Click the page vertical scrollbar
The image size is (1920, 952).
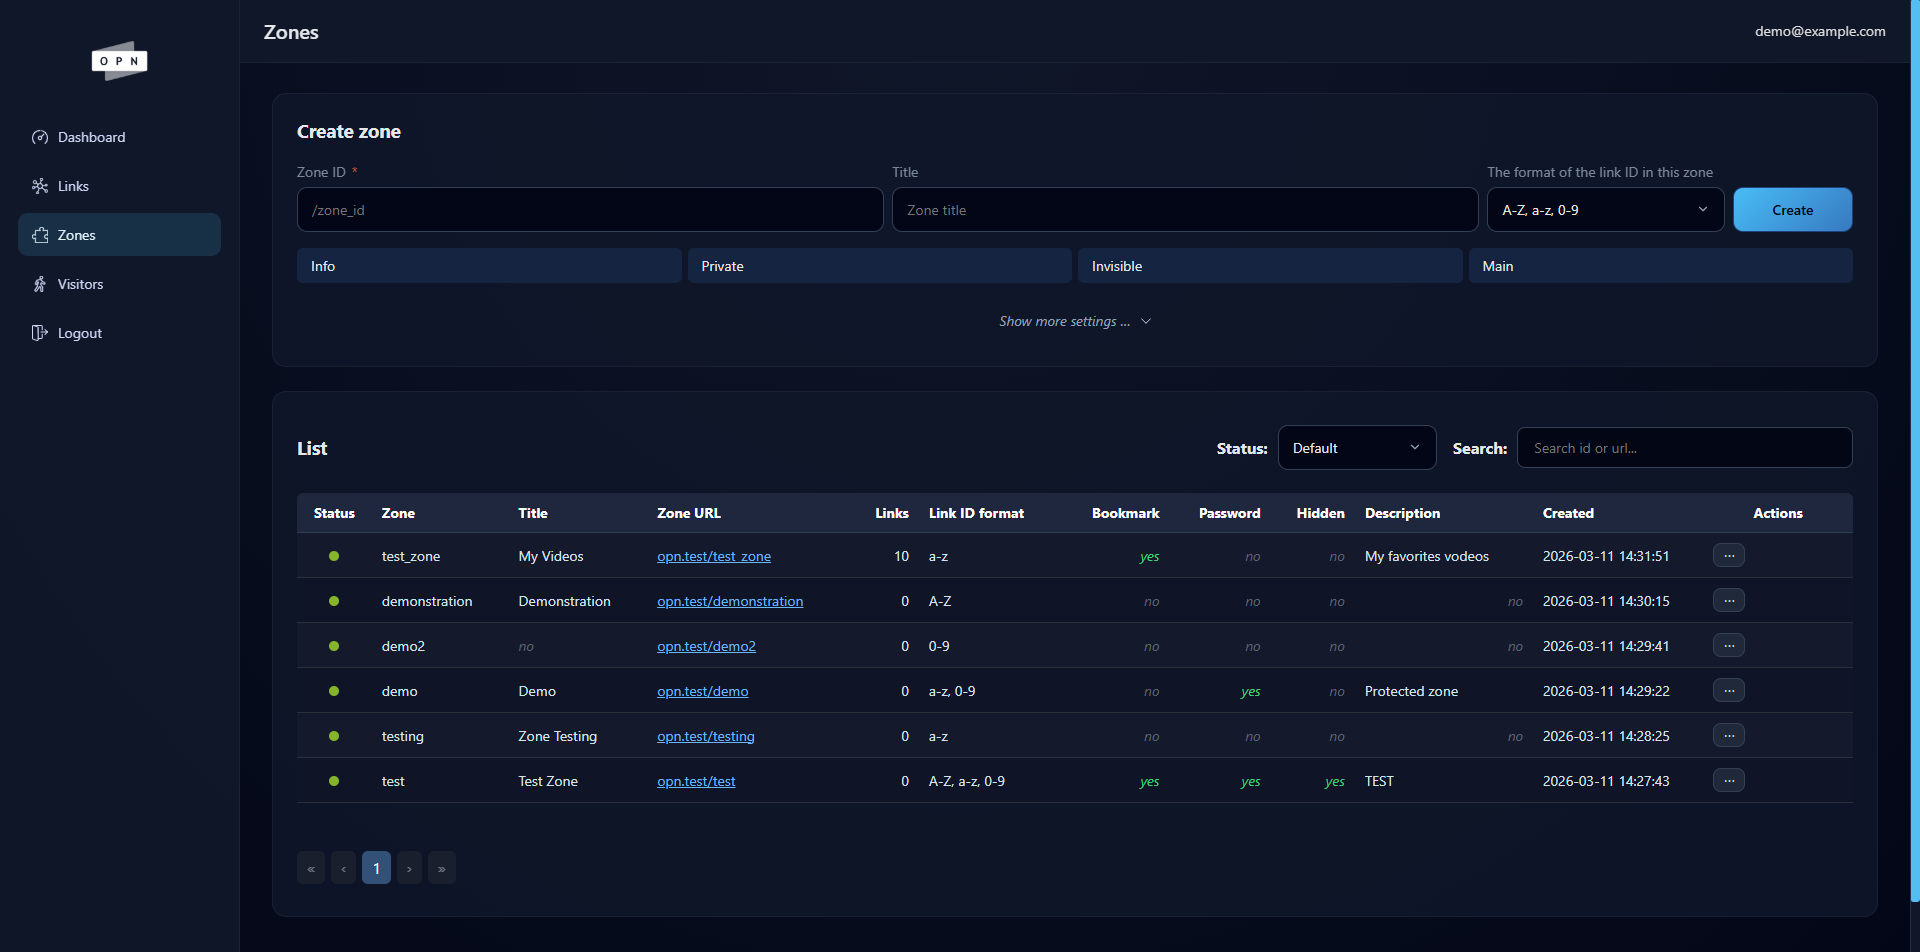pos(1914,450)
